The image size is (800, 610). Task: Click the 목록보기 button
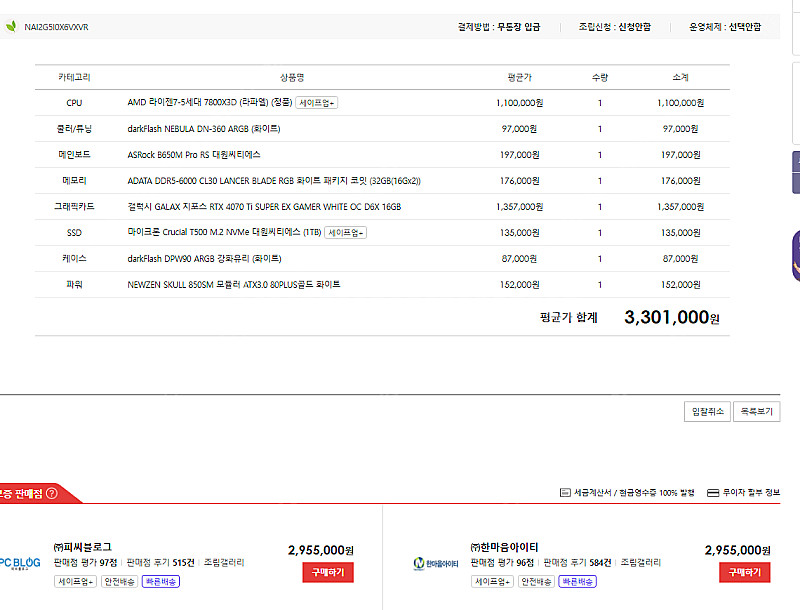click(757, 412)
